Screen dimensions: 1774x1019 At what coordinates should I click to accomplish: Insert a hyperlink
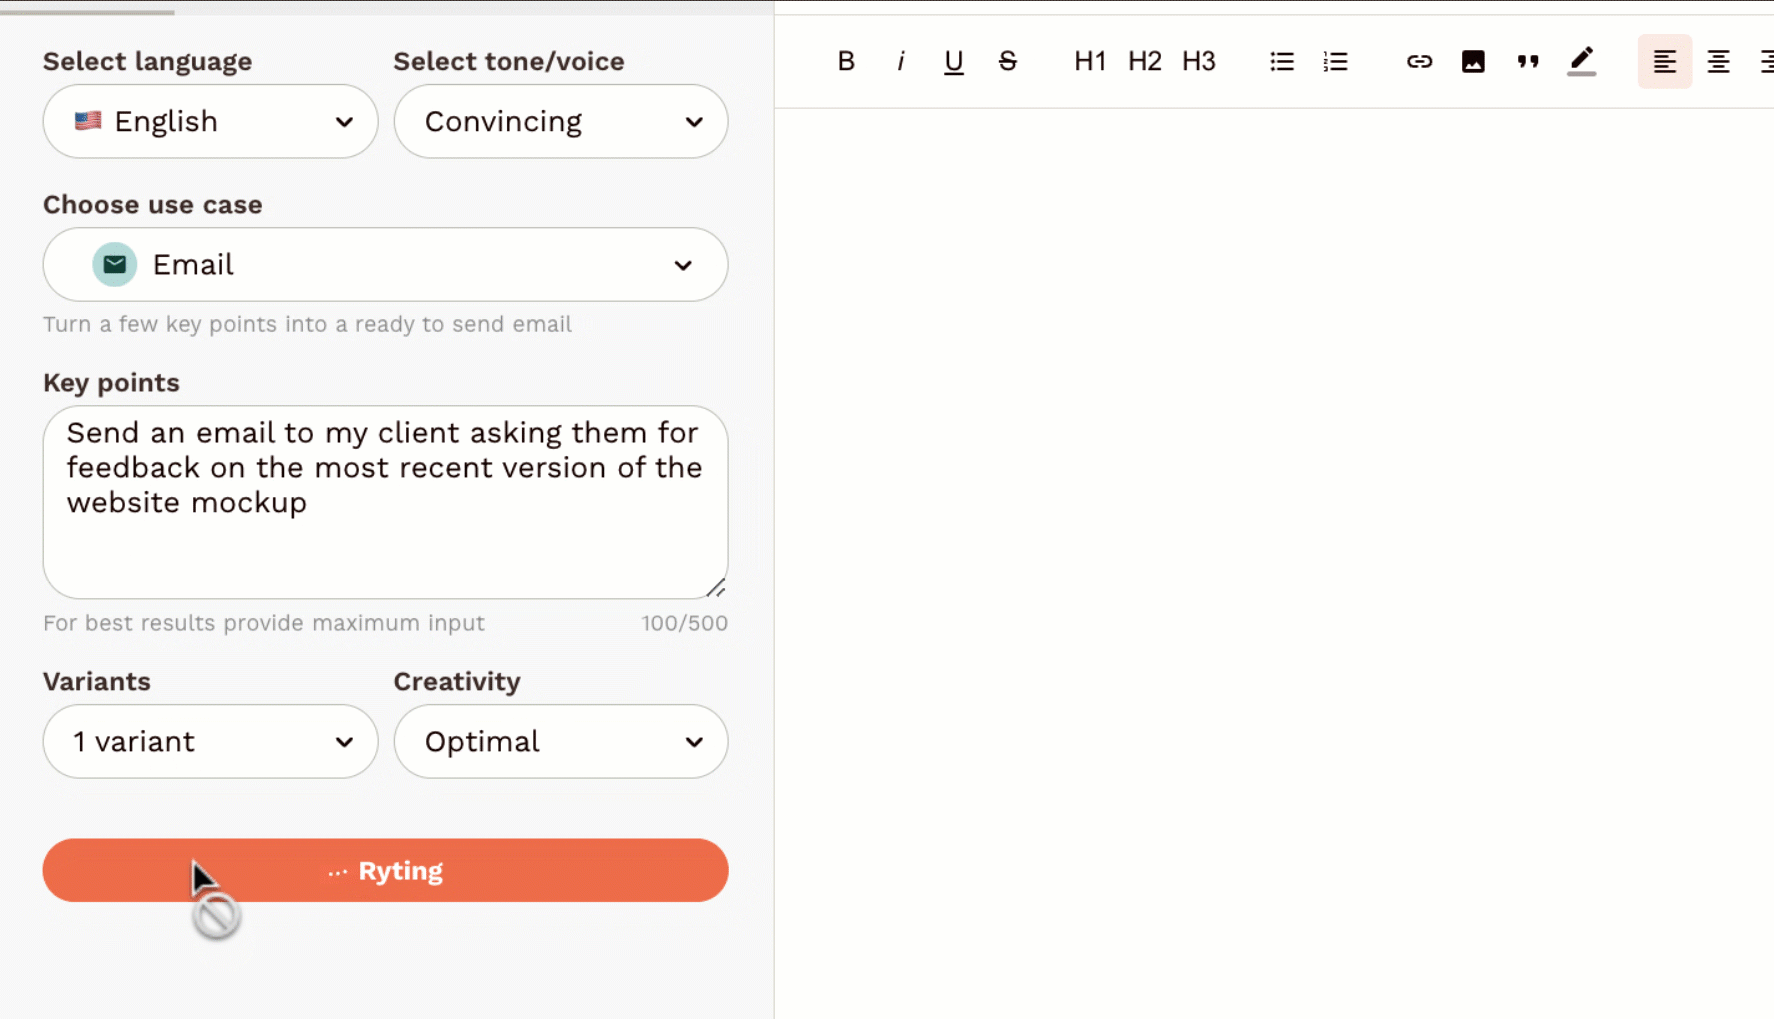(x=1419, y=61)
